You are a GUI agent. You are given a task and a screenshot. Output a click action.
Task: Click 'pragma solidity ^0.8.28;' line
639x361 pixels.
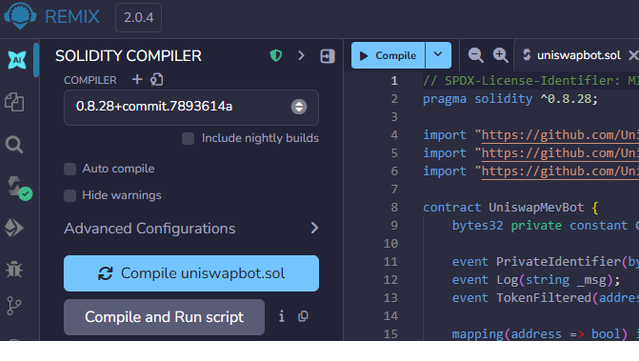coord(510,99)
